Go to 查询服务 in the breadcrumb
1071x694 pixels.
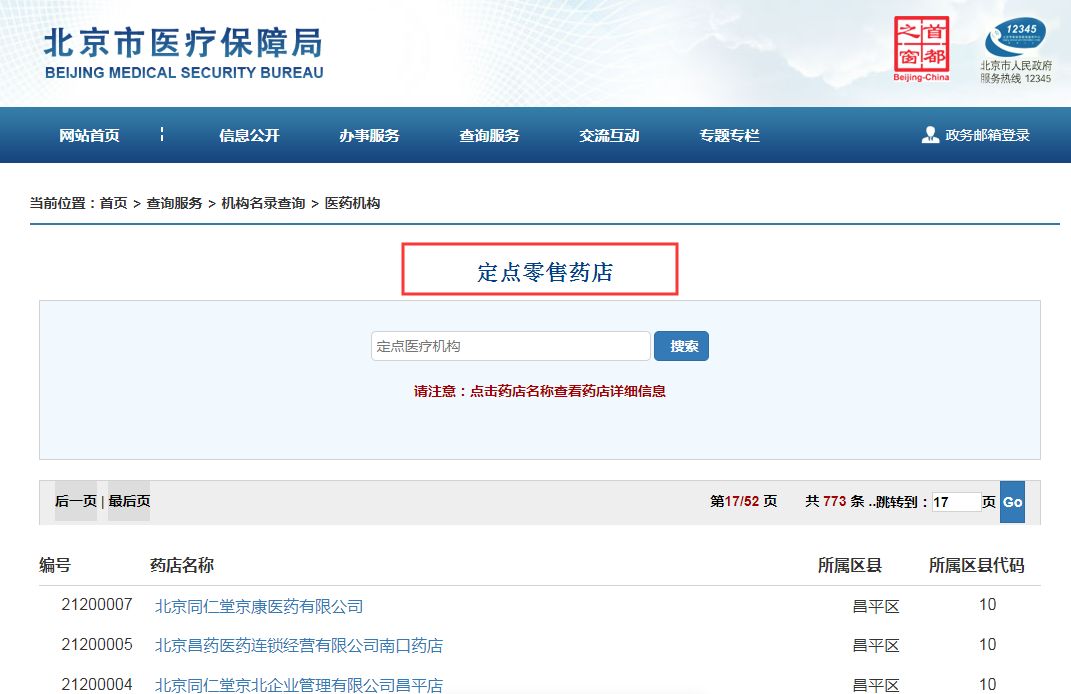[x=174, y=203]
